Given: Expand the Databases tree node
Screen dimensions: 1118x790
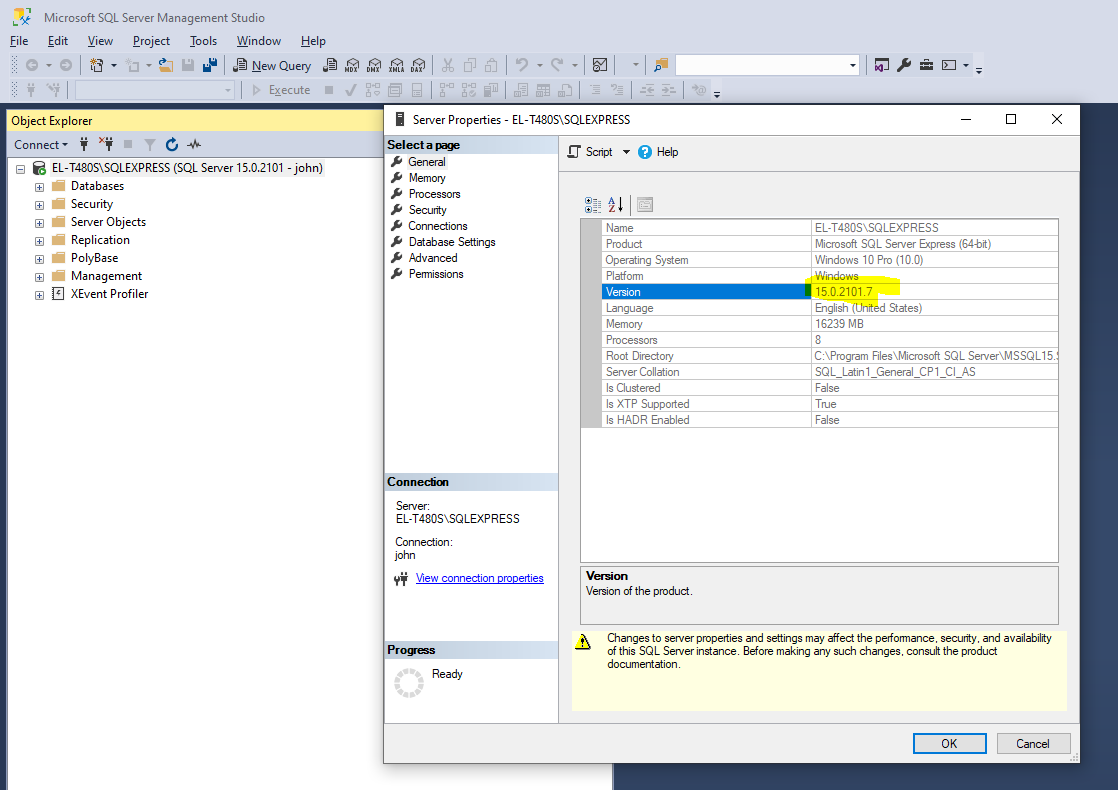Looking at the screenshot, I should [x=39, y=187].
